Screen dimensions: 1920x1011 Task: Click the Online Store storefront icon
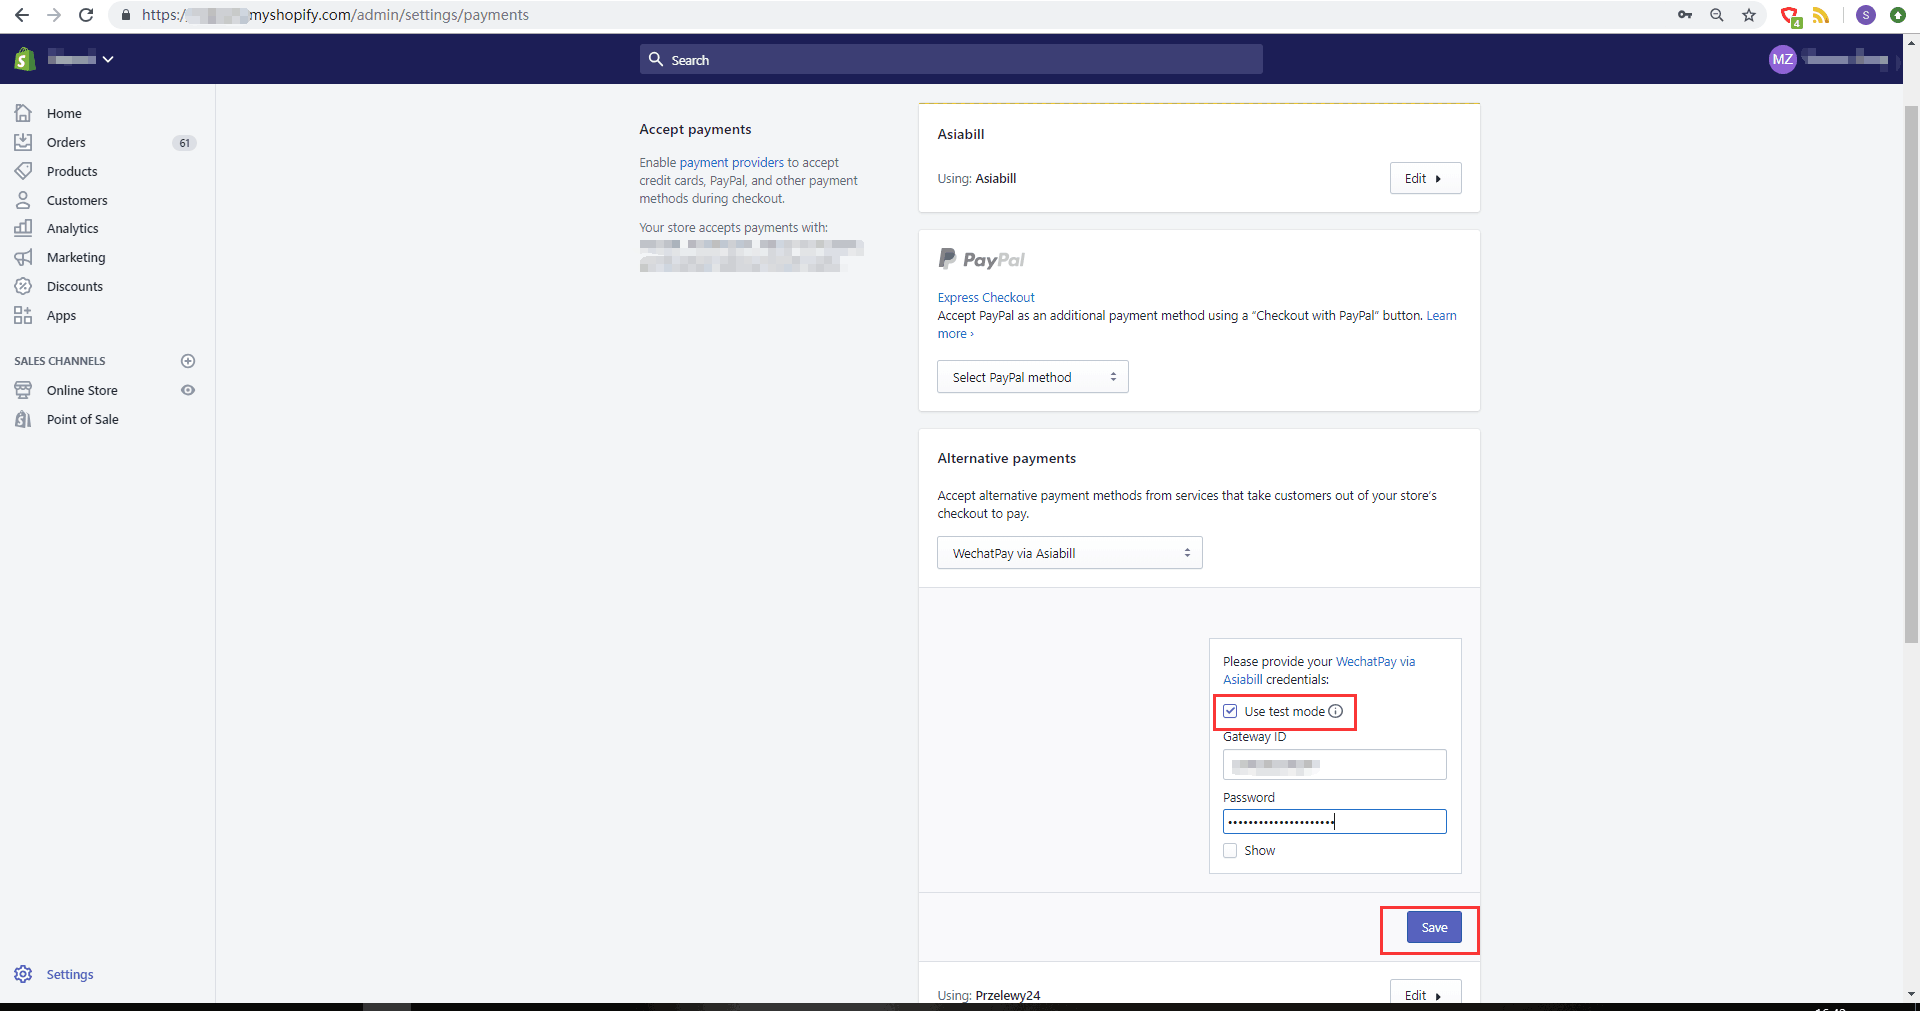tap(23, 390)
